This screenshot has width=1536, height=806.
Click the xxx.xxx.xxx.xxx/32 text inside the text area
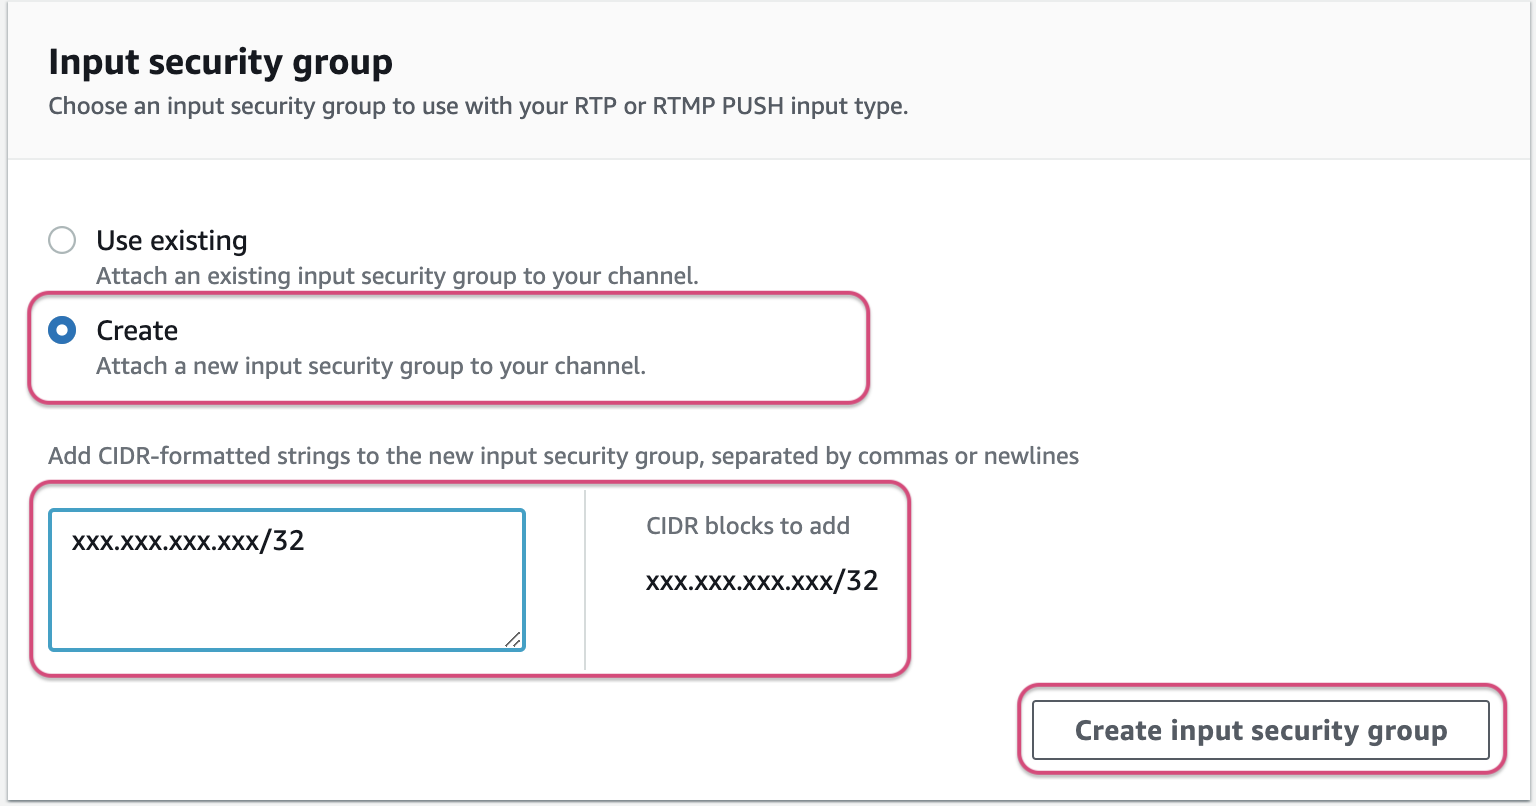tap(188, 542)
